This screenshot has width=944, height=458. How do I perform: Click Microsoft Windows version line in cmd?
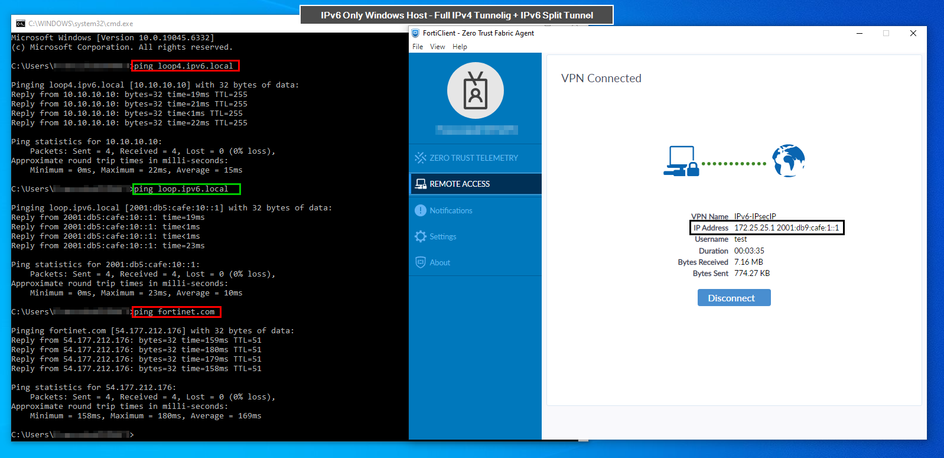[113, 37]
